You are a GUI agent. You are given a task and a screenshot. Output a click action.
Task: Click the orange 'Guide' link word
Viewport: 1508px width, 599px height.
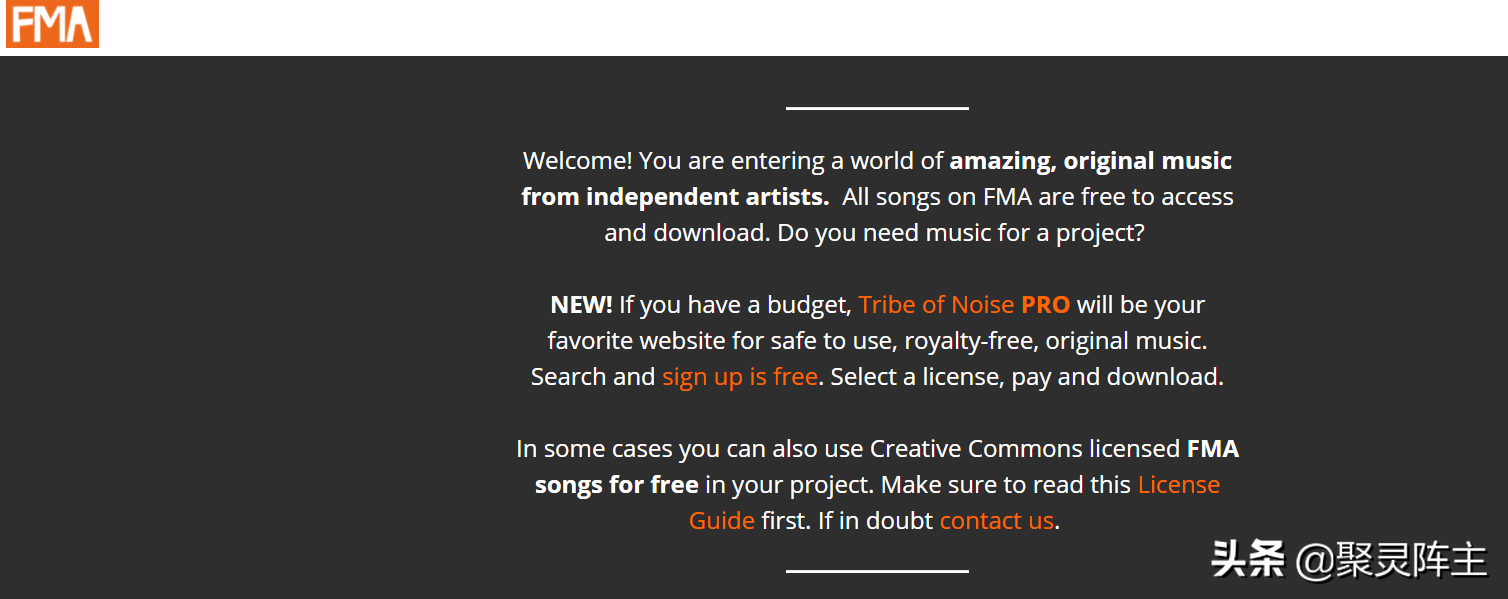point(721,521)
